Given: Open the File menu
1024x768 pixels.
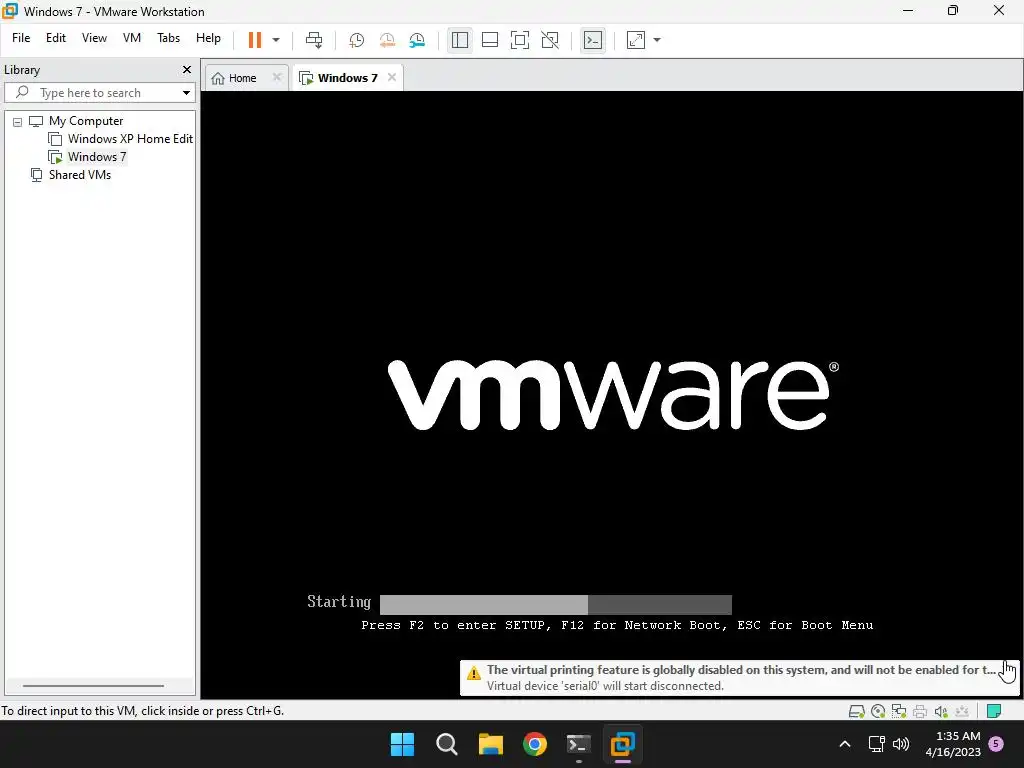Looking at the screenshot, I should pos(21,38).
